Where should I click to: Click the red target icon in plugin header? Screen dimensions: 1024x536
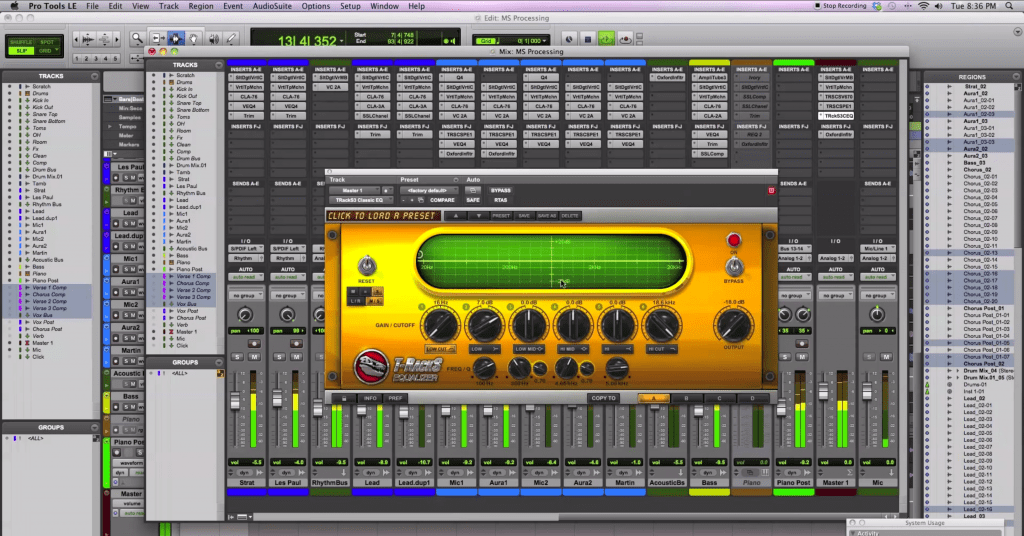click(x=771, y=190)
